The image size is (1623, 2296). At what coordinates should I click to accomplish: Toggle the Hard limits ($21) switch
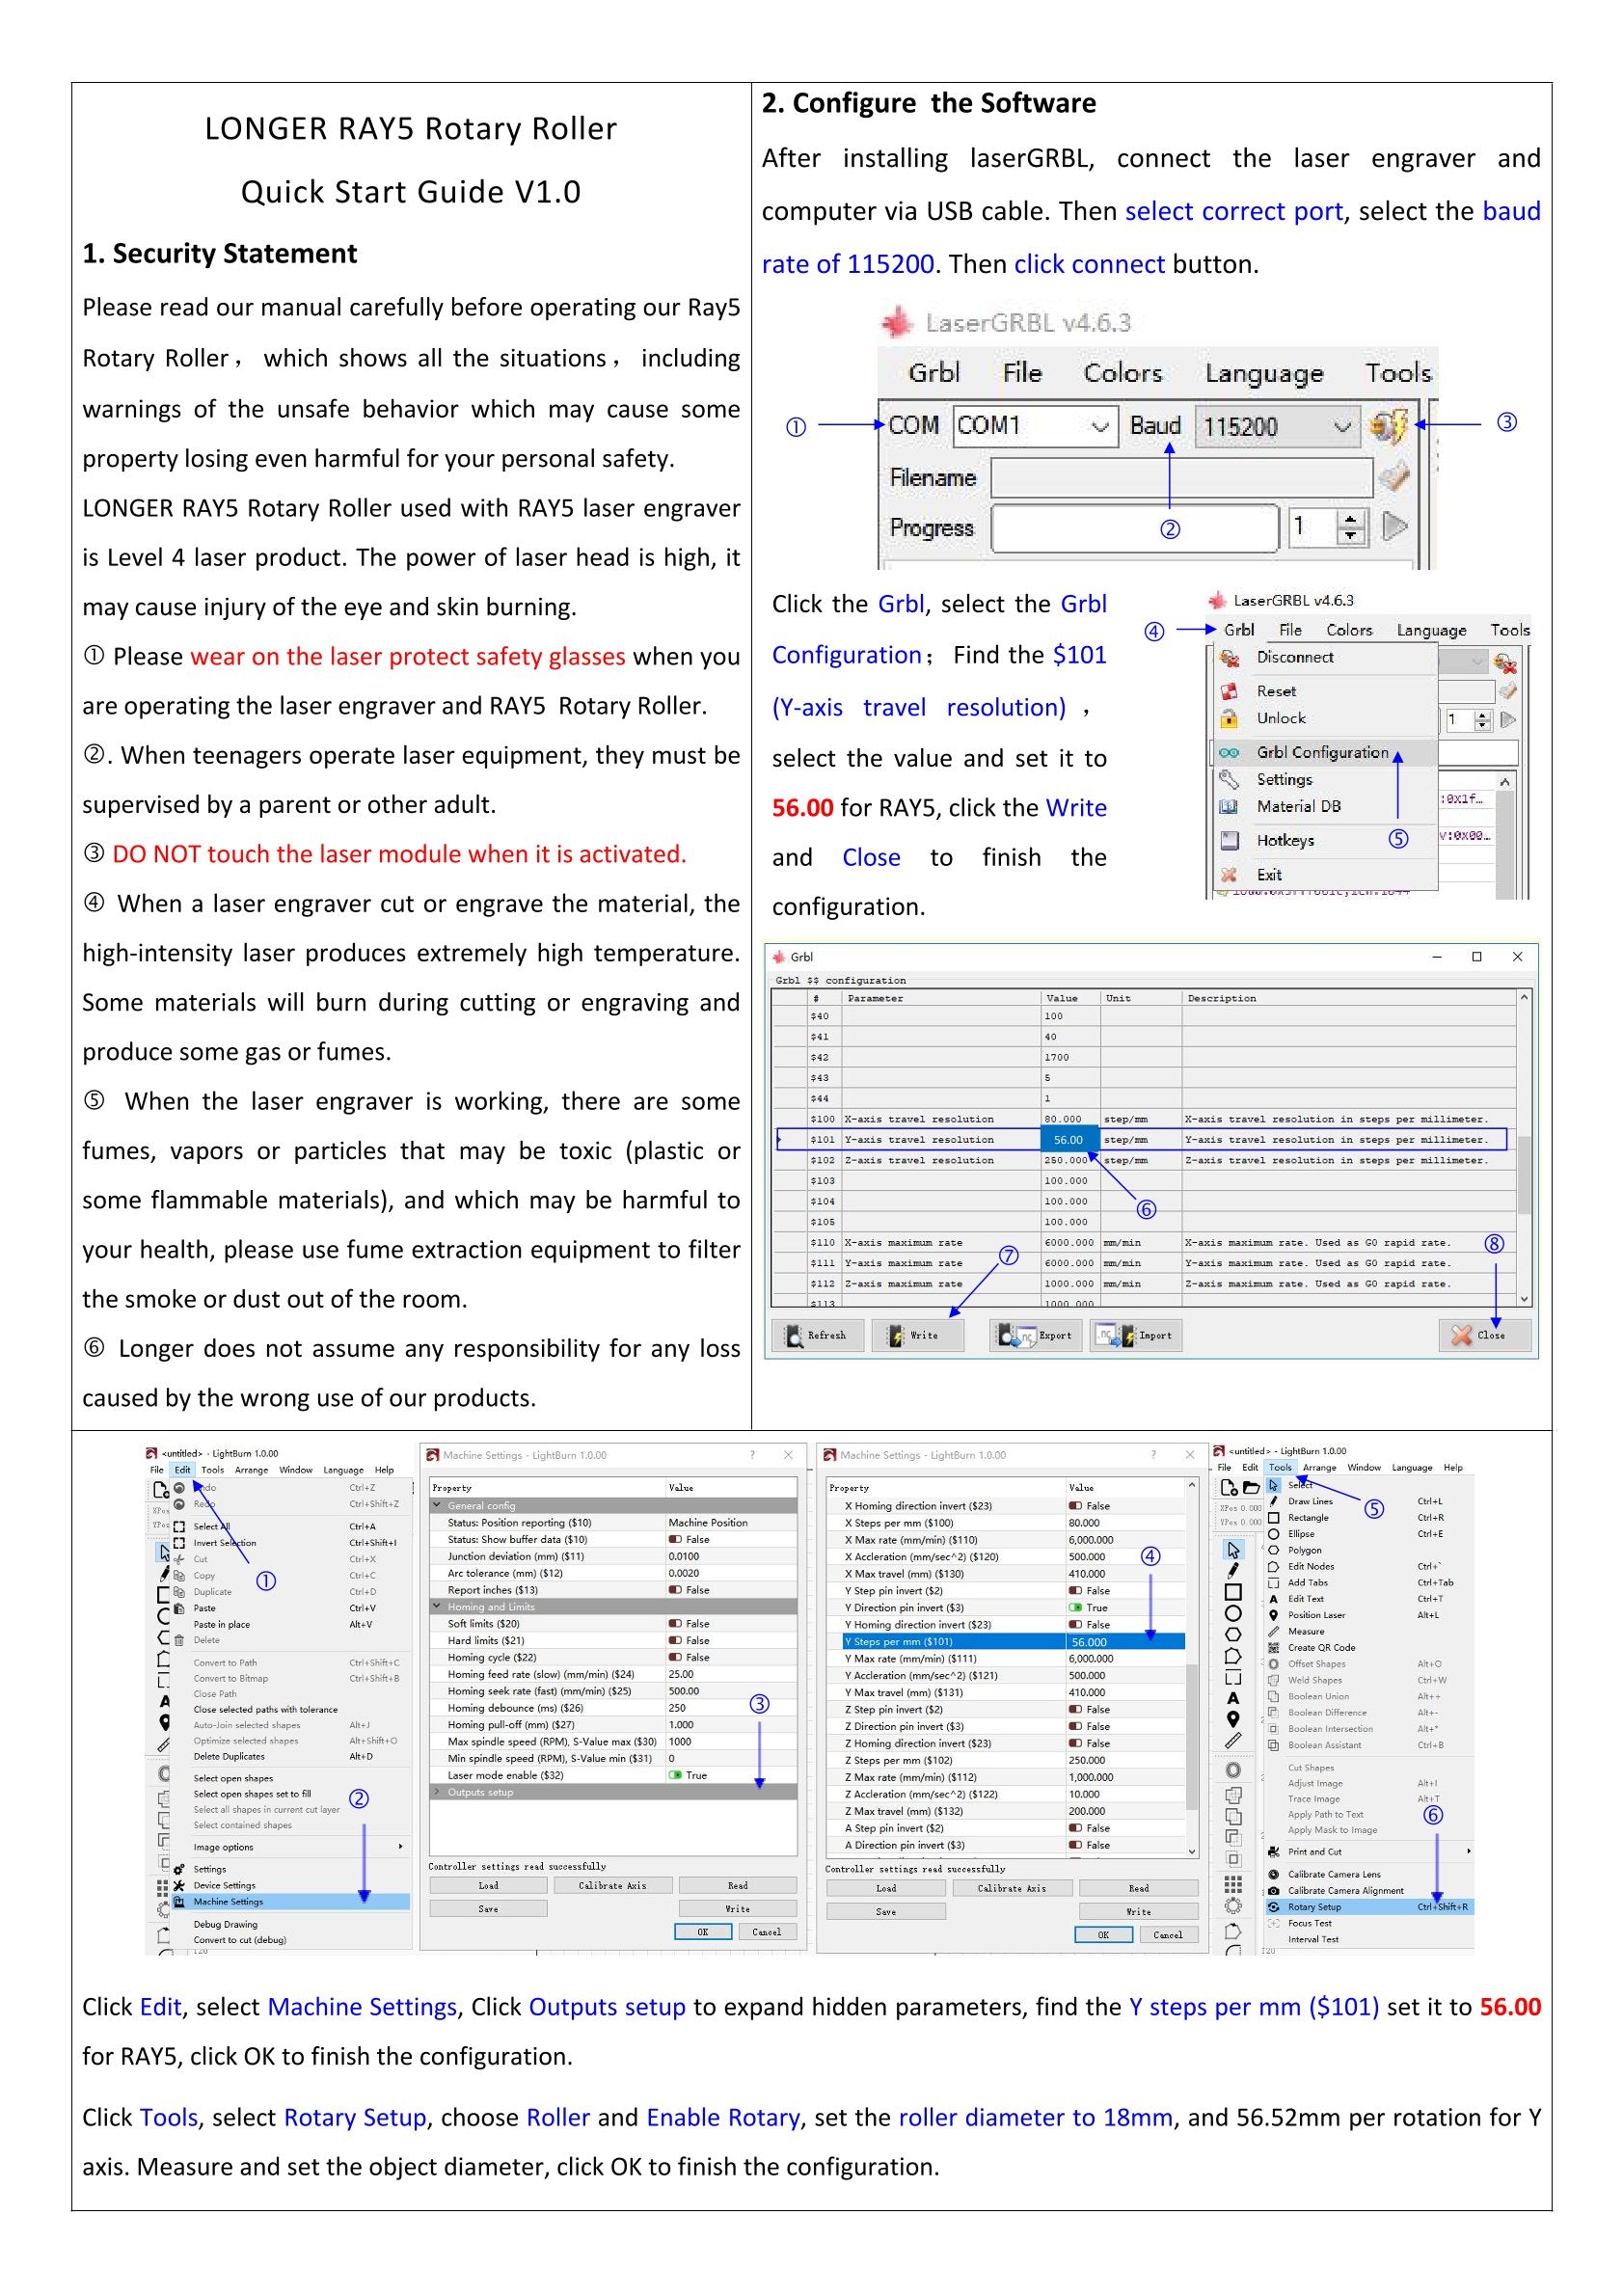pyautogui.click(x=675, y=1640)
